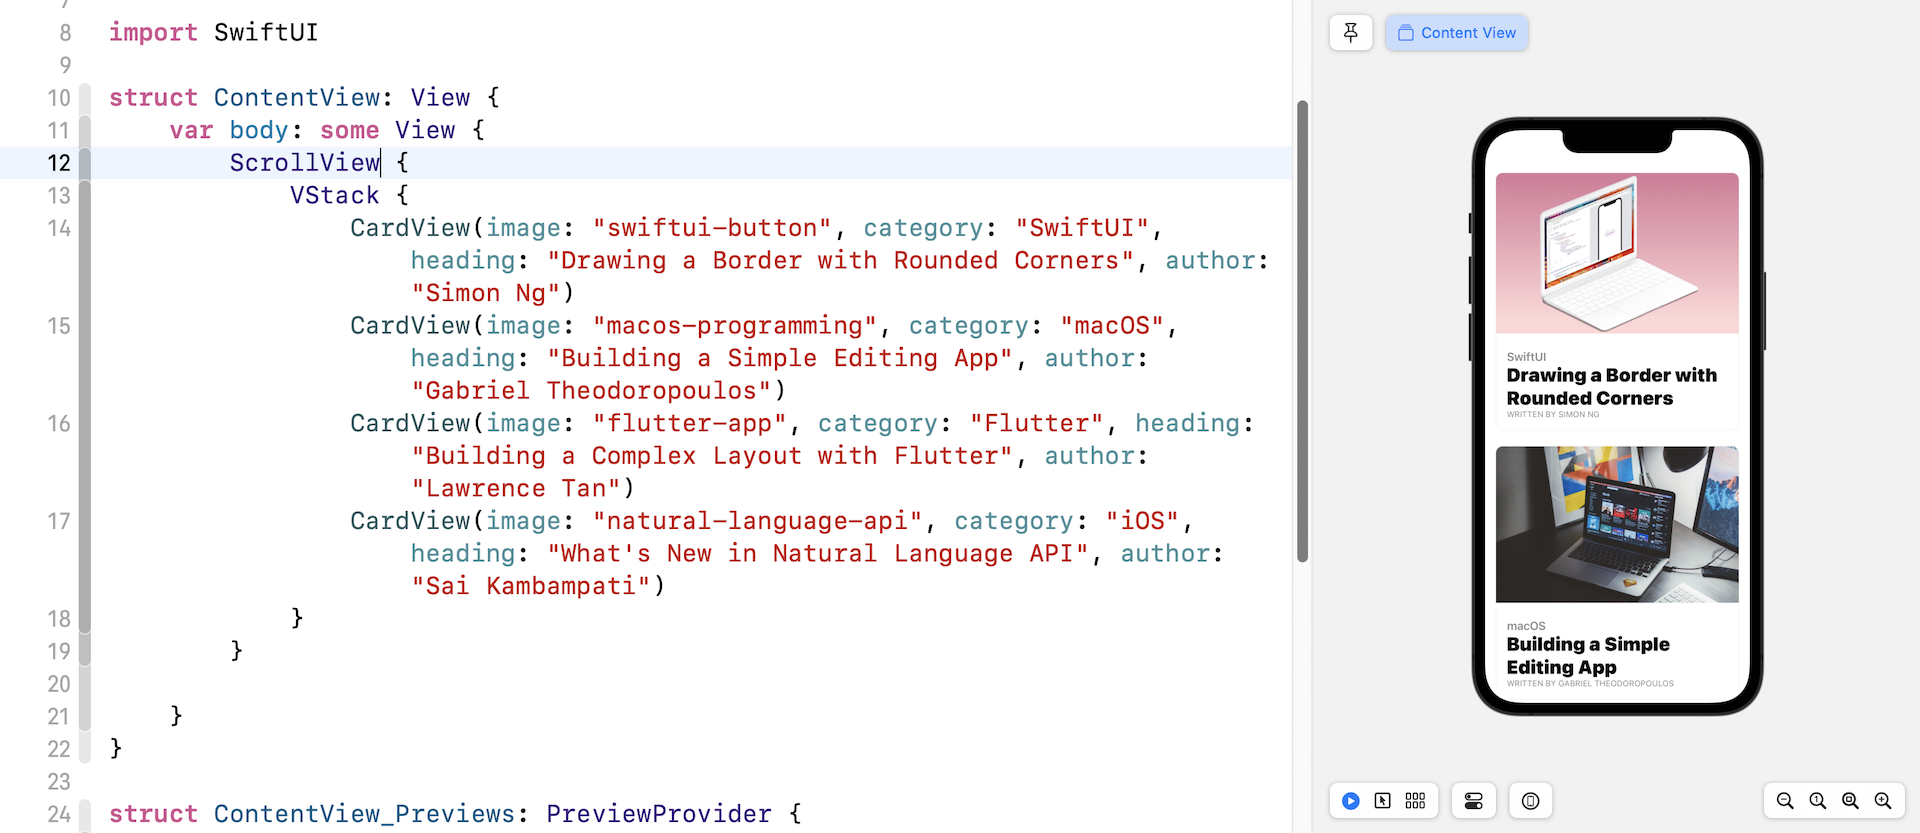
Task: Click PreviewProvider on line 24
Action: click(x=659, y=814)
